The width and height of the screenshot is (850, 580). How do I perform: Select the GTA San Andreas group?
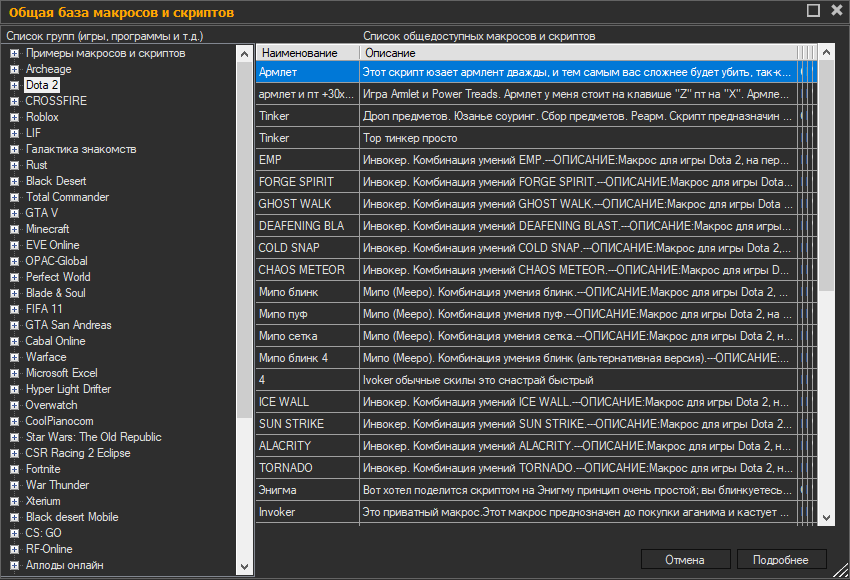68,325
